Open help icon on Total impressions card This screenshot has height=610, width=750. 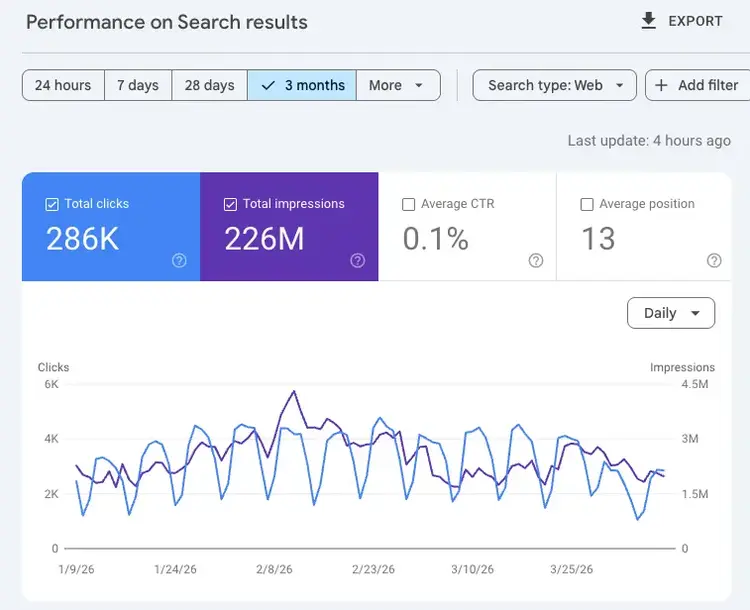click(x=358, y=261)
